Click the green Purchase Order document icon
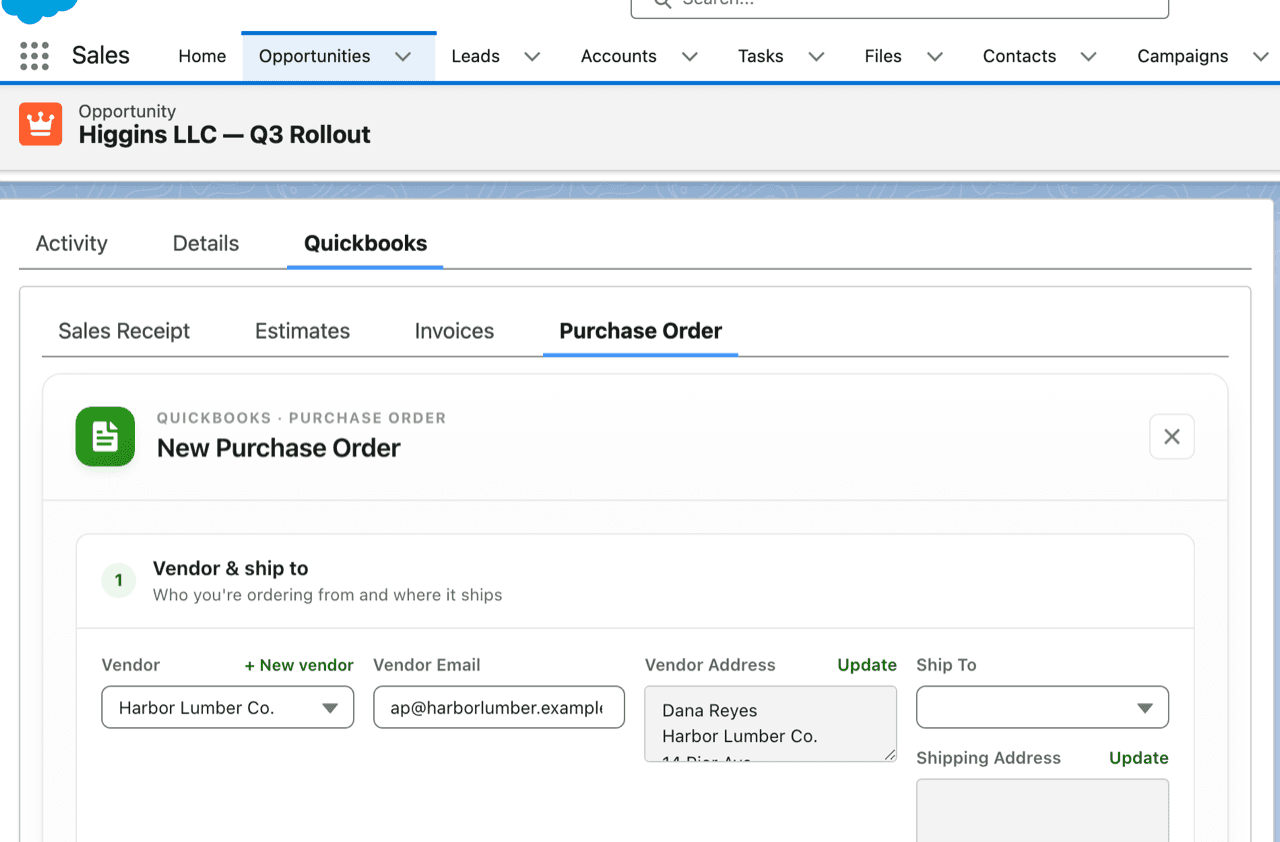Screen dimensions: 1280x842 [x=105, y=436]
